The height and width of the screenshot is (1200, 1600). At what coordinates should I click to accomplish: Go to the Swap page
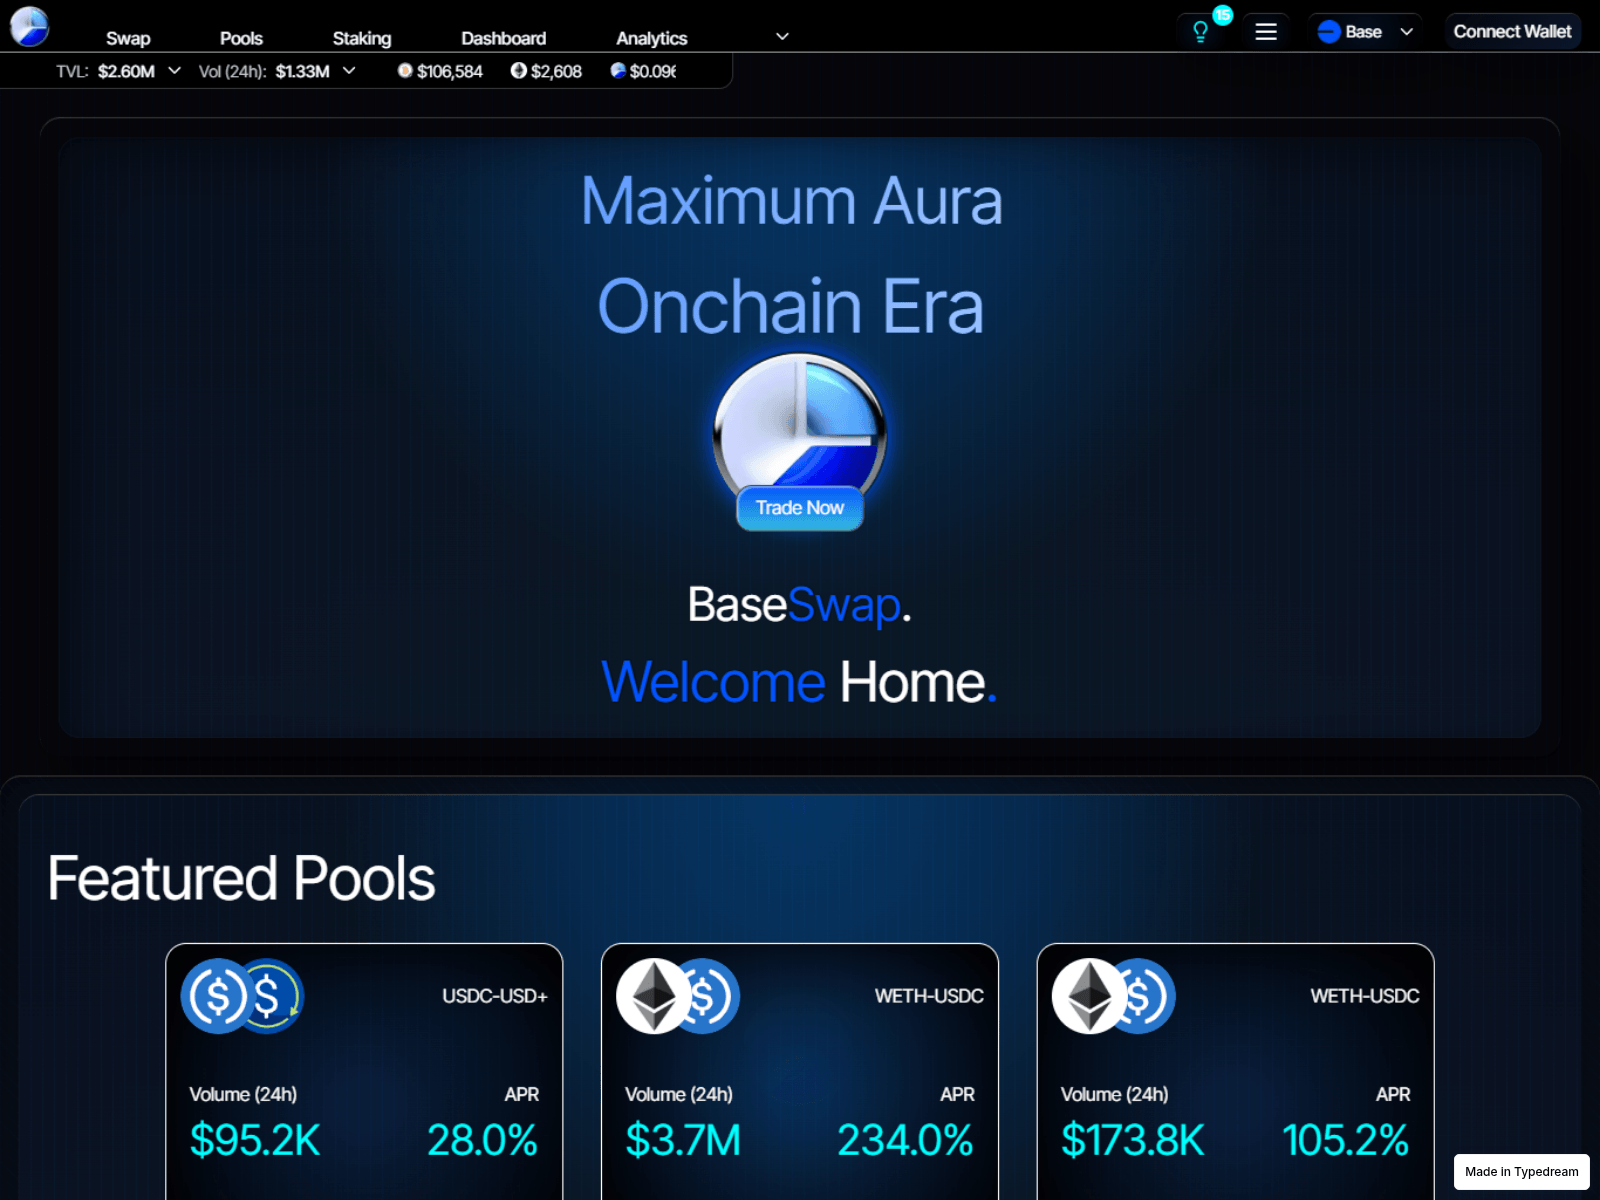(128, 38)
